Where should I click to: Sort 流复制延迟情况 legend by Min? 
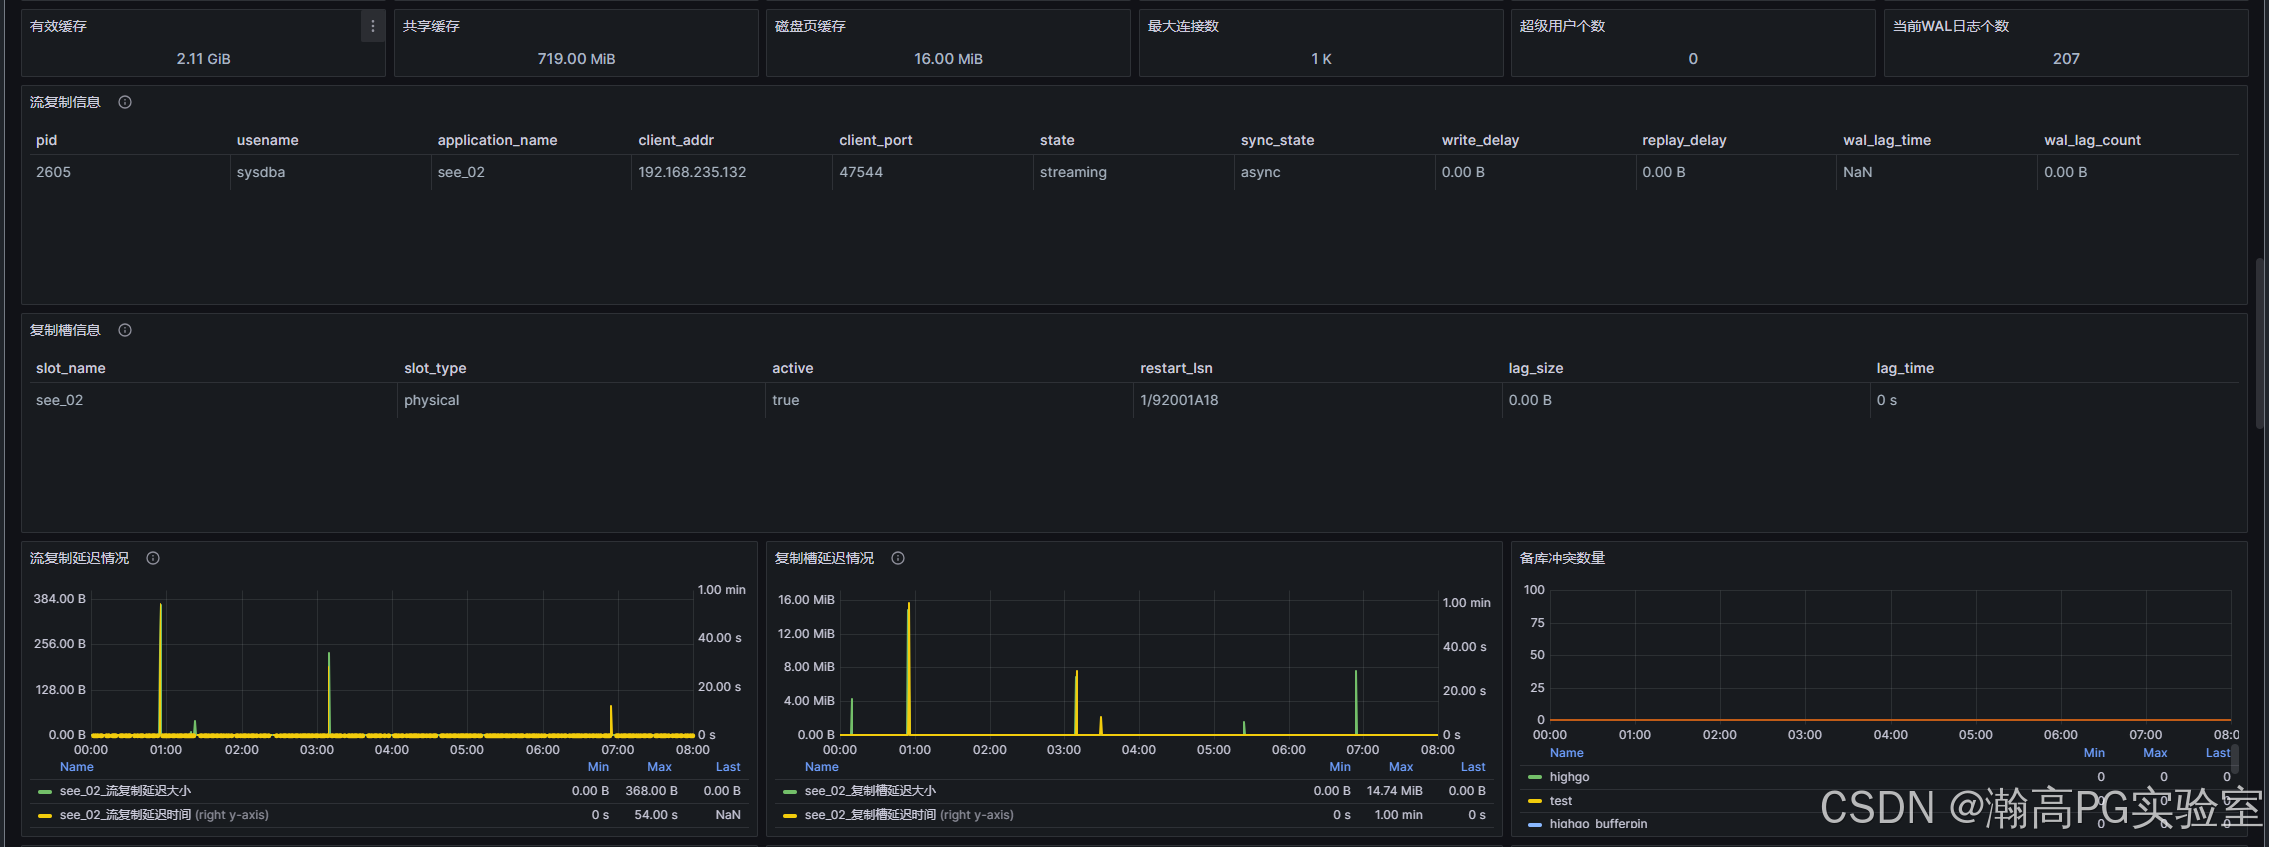598,767
